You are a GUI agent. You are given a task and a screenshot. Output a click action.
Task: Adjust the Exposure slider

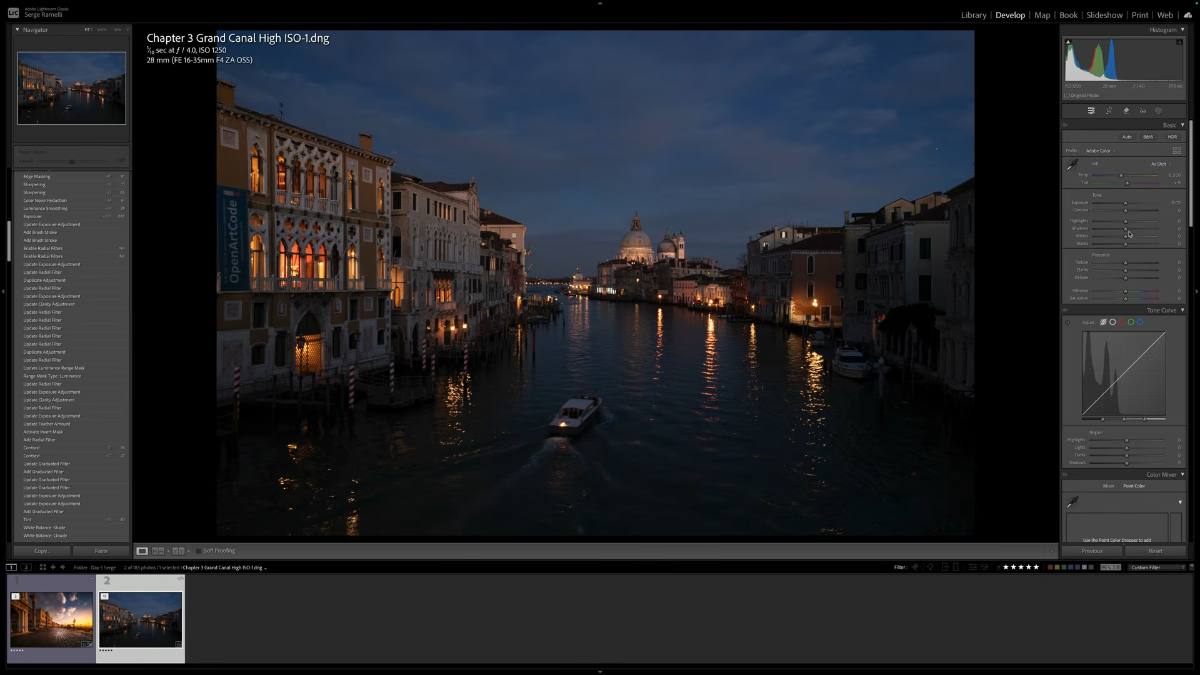[x=1125, y=203]
